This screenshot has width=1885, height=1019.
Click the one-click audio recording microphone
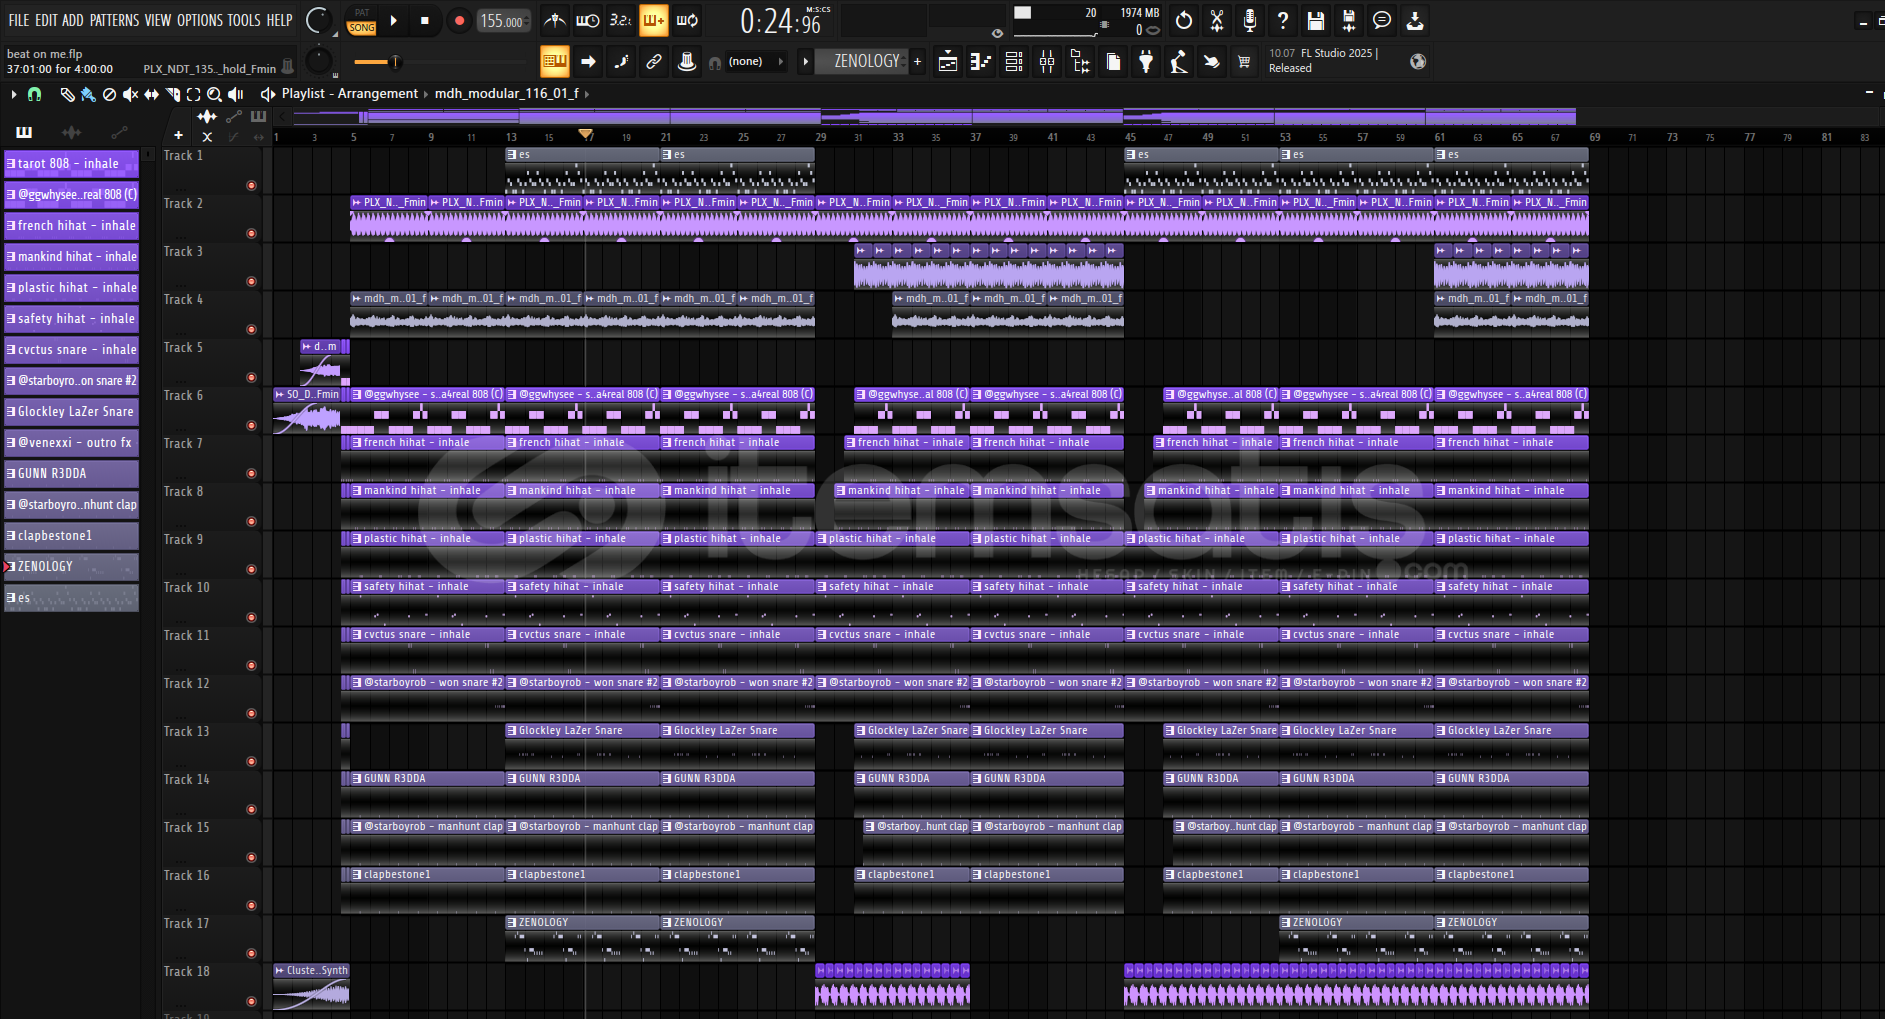(x=1250, y=20)
